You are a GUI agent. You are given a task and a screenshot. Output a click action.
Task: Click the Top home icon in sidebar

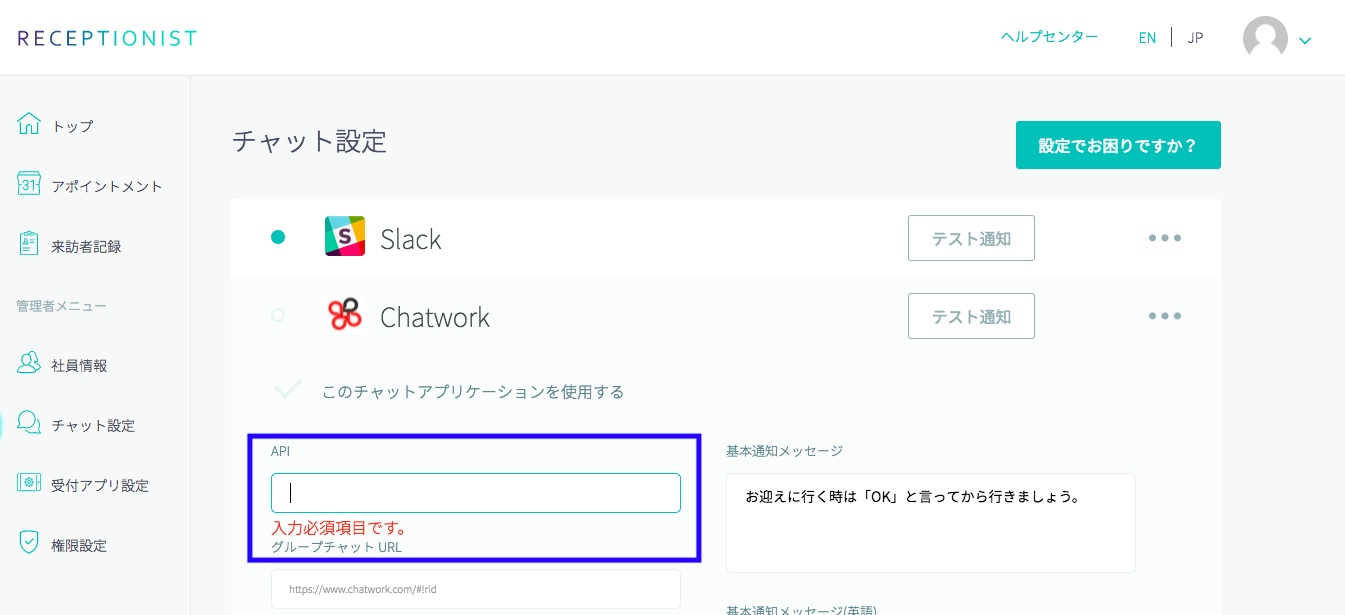[x=29, y=125]
